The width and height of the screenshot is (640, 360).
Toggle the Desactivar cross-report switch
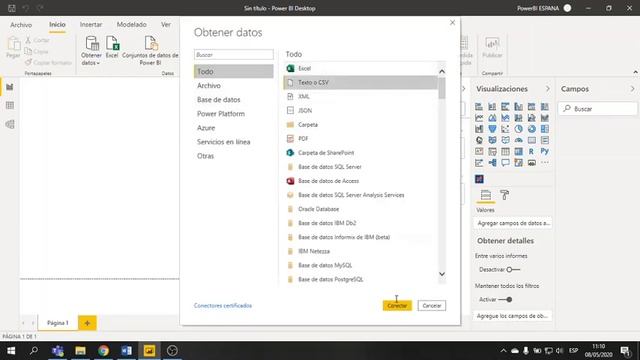pyautogui.click(x=513, y=270)
